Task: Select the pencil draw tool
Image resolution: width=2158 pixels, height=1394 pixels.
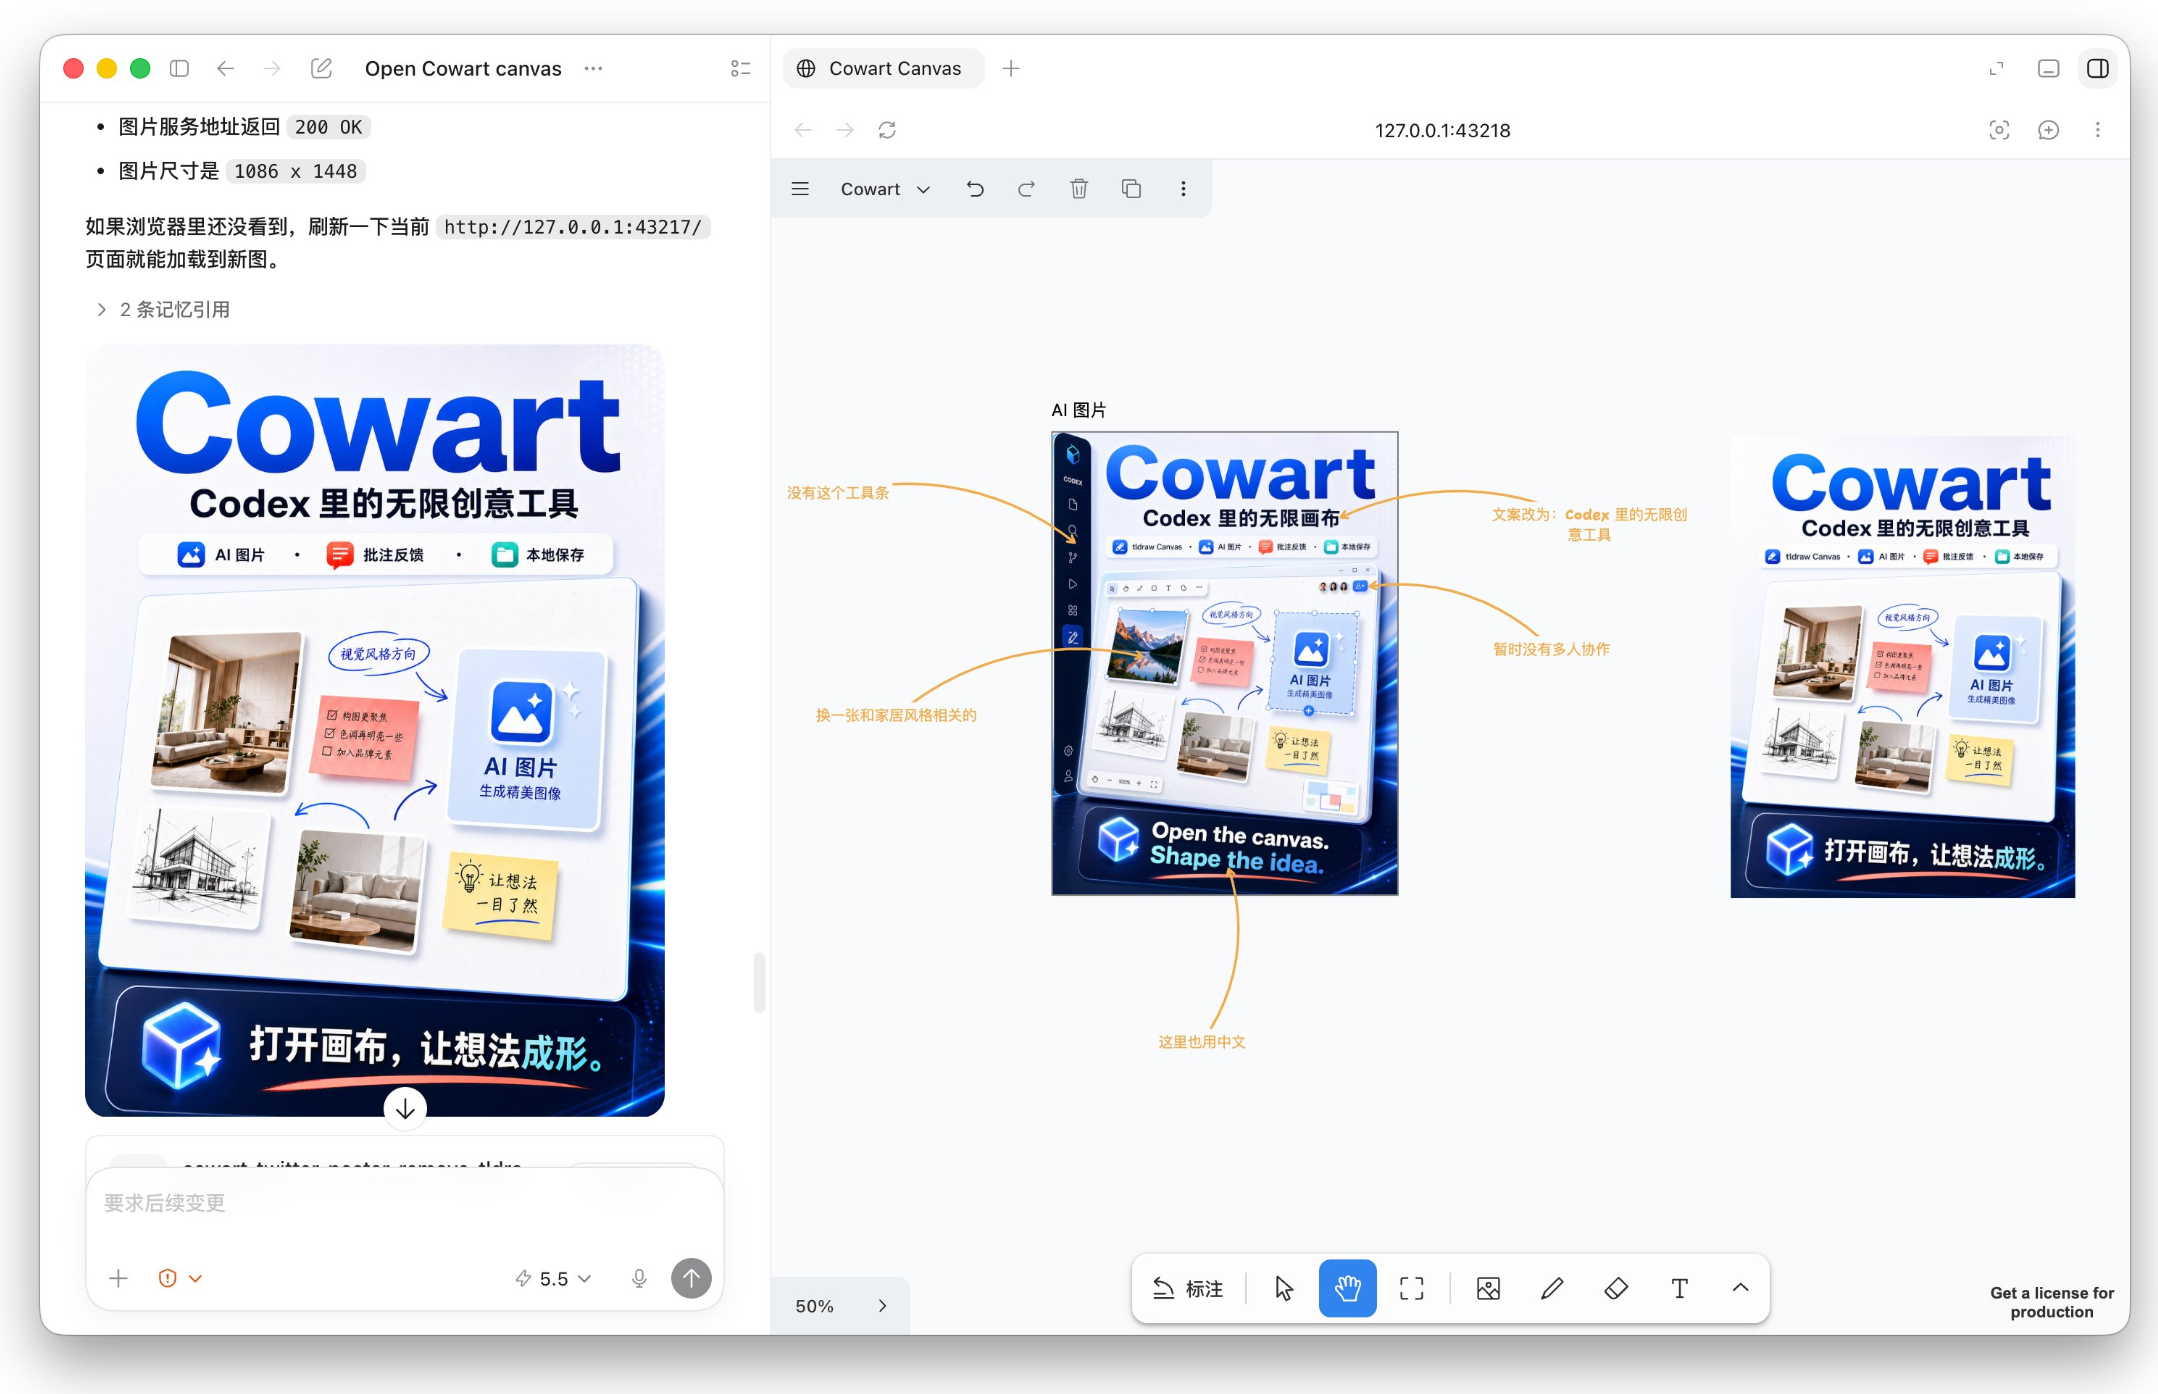Action: tap(1552, 1289)
